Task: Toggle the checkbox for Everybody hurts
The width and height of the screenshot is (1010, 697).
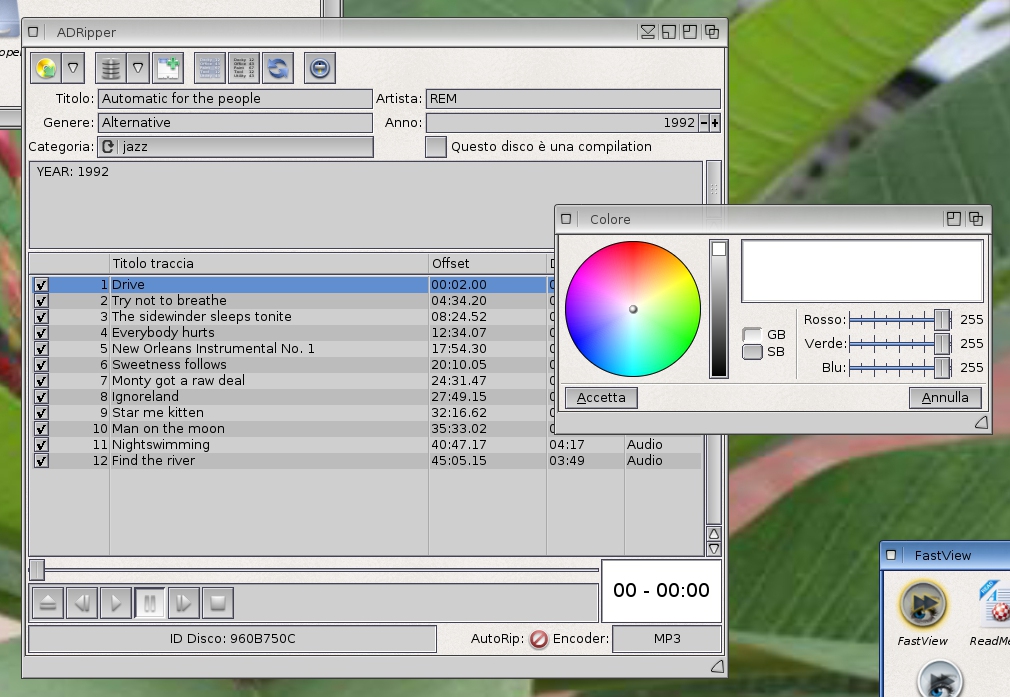Action: [x=41, y=333]
